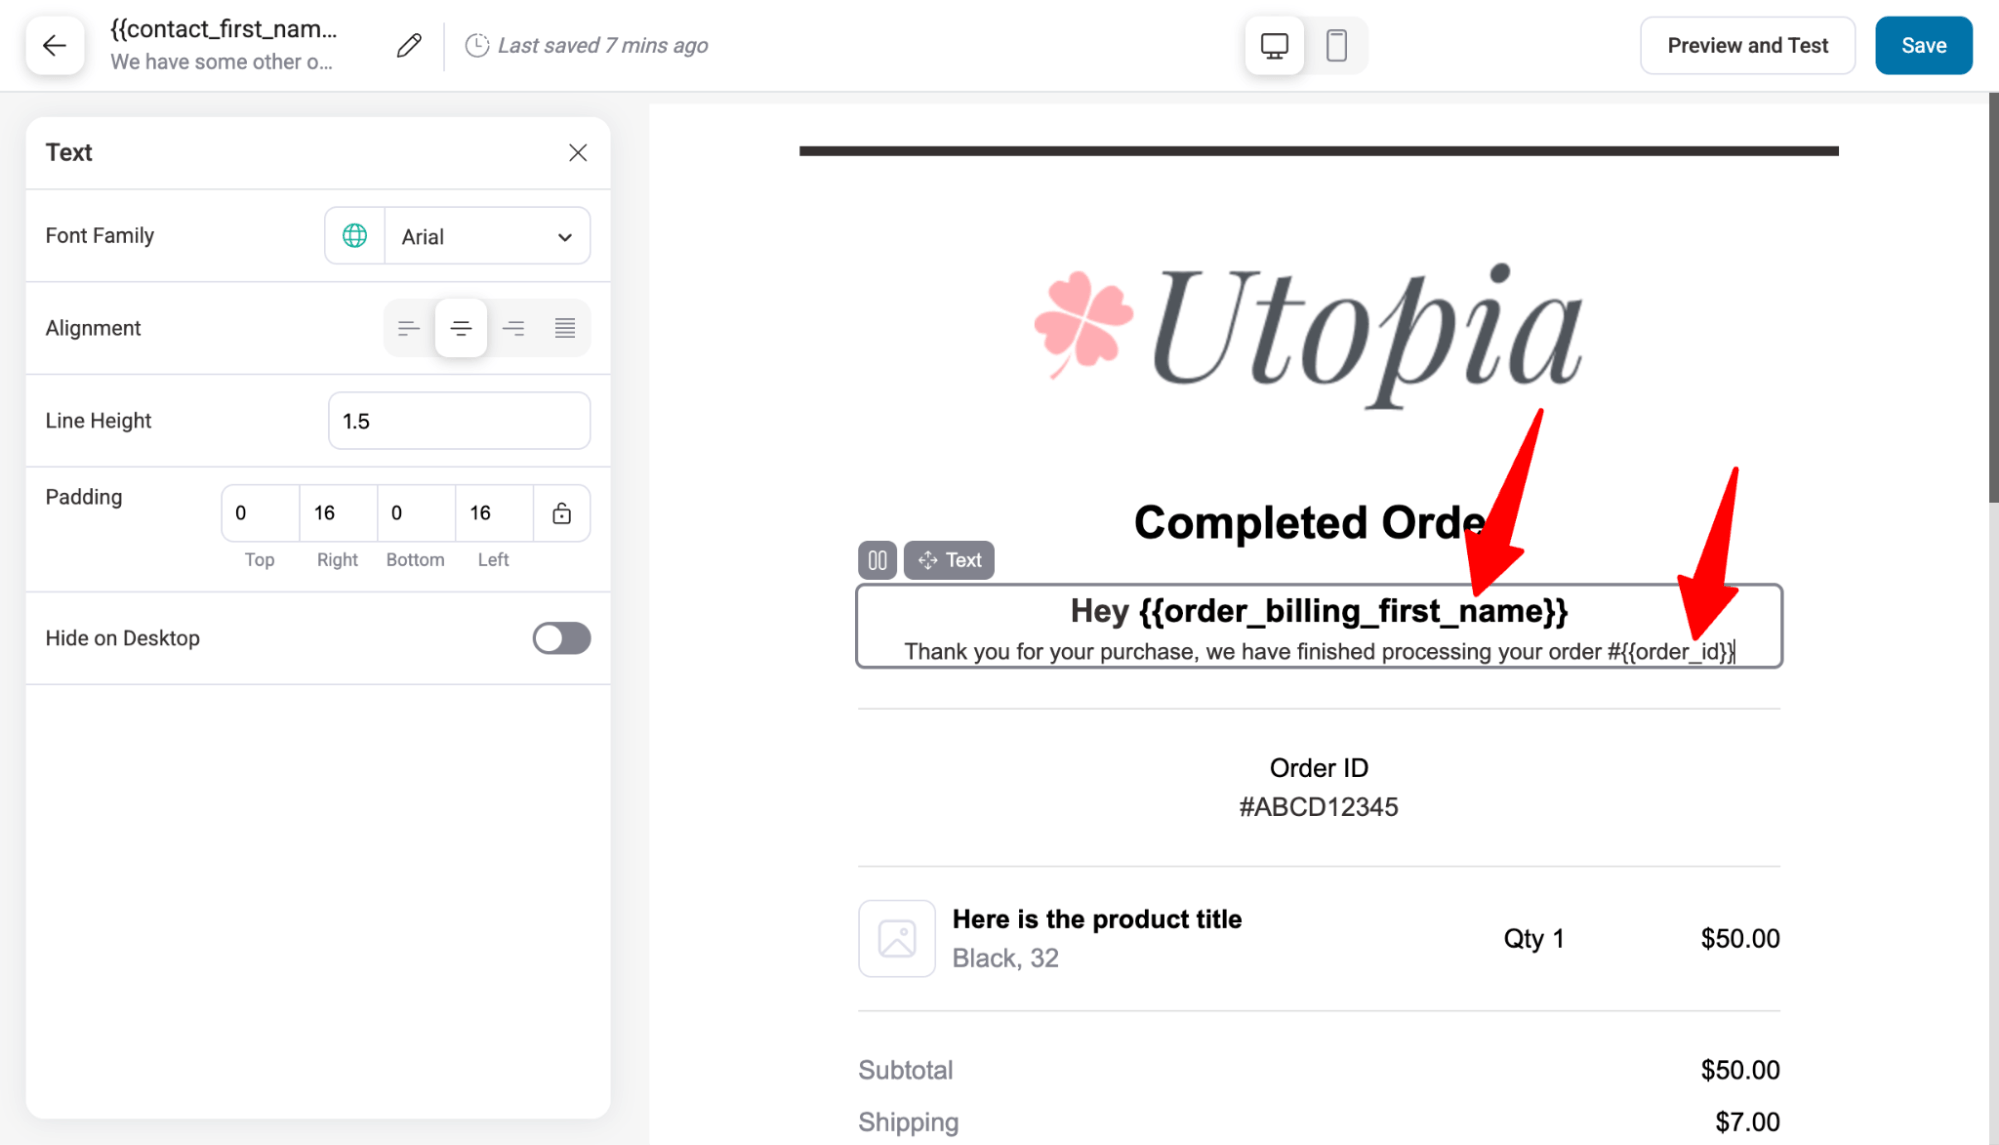Toggle Hide on Desktop switch
Image resolution: width=1999 pixels, height=1145 pixels.
(562, 637)
